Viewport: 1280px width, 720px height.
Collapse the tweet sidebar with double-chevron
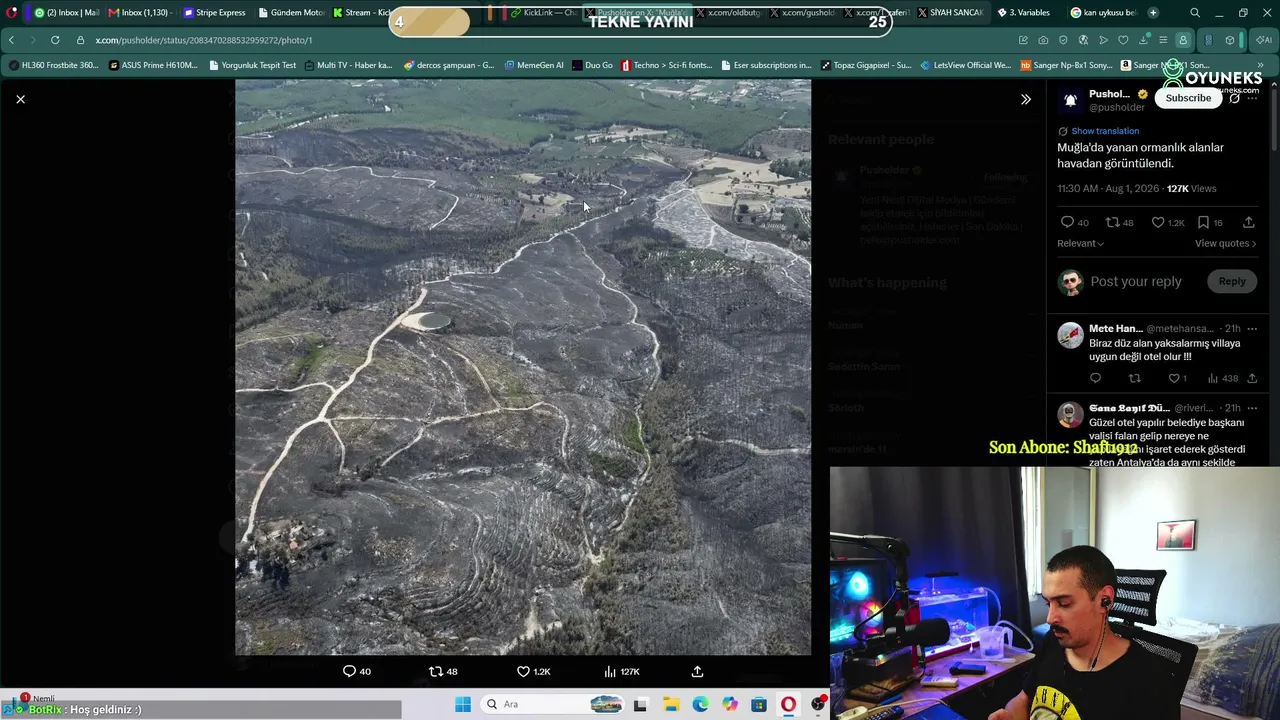1025,99
